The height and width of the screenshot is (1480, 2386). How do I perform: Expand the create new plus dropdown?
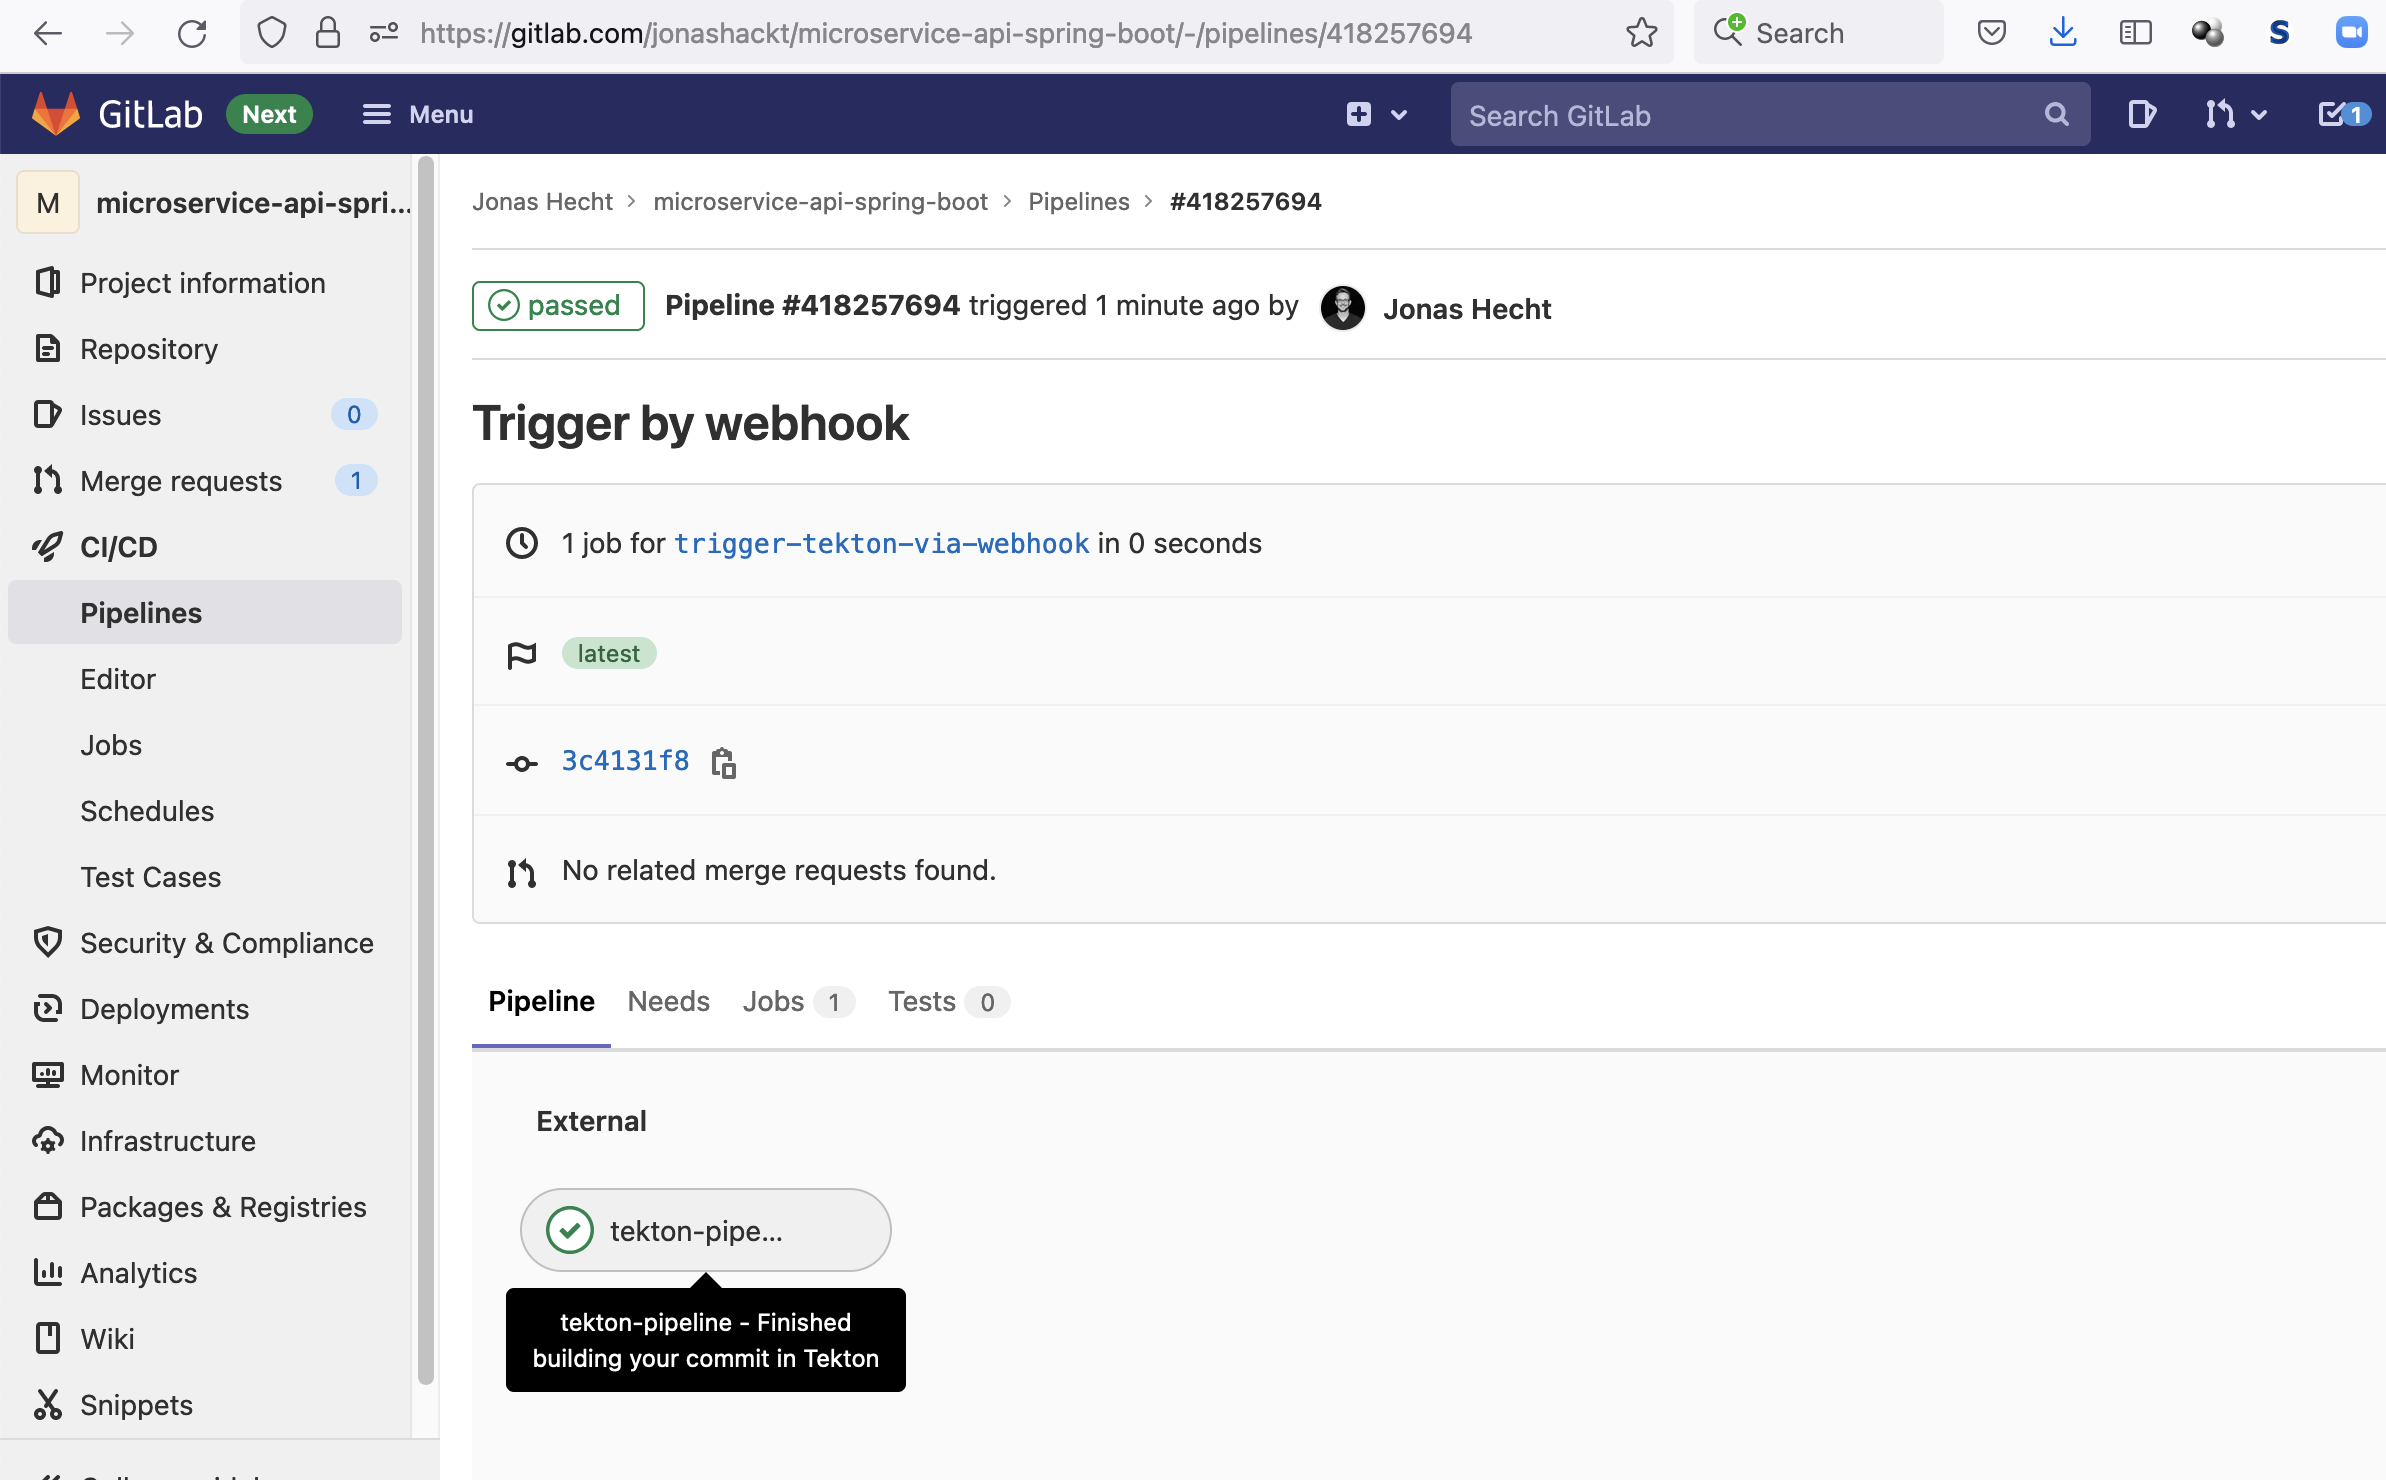1376,115
